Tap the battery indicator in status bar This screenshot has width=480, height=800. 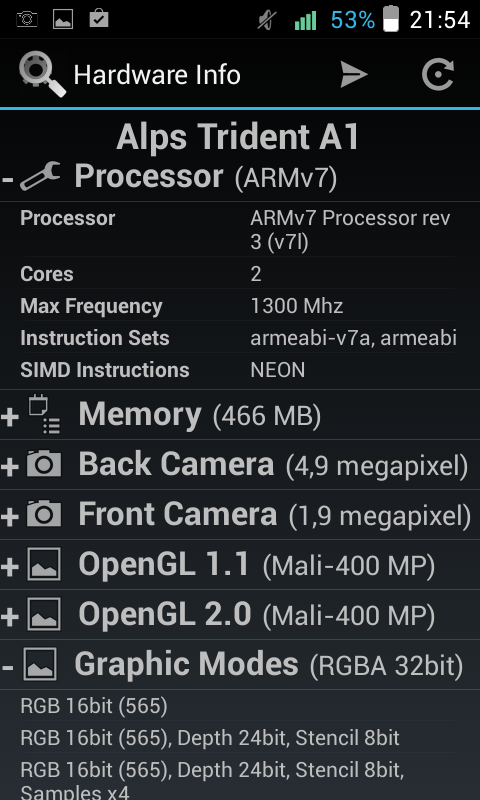[x=391, y=19]
